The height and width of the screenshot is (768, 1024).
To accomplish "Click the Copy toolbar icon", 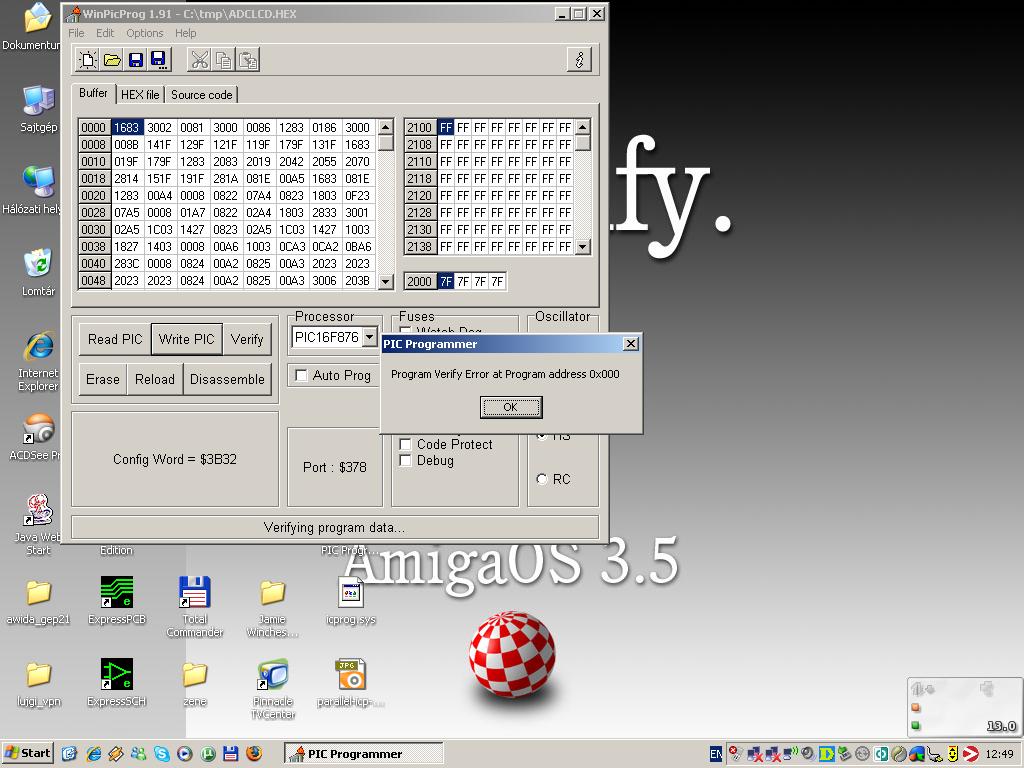I will click(x=223, y=60).
